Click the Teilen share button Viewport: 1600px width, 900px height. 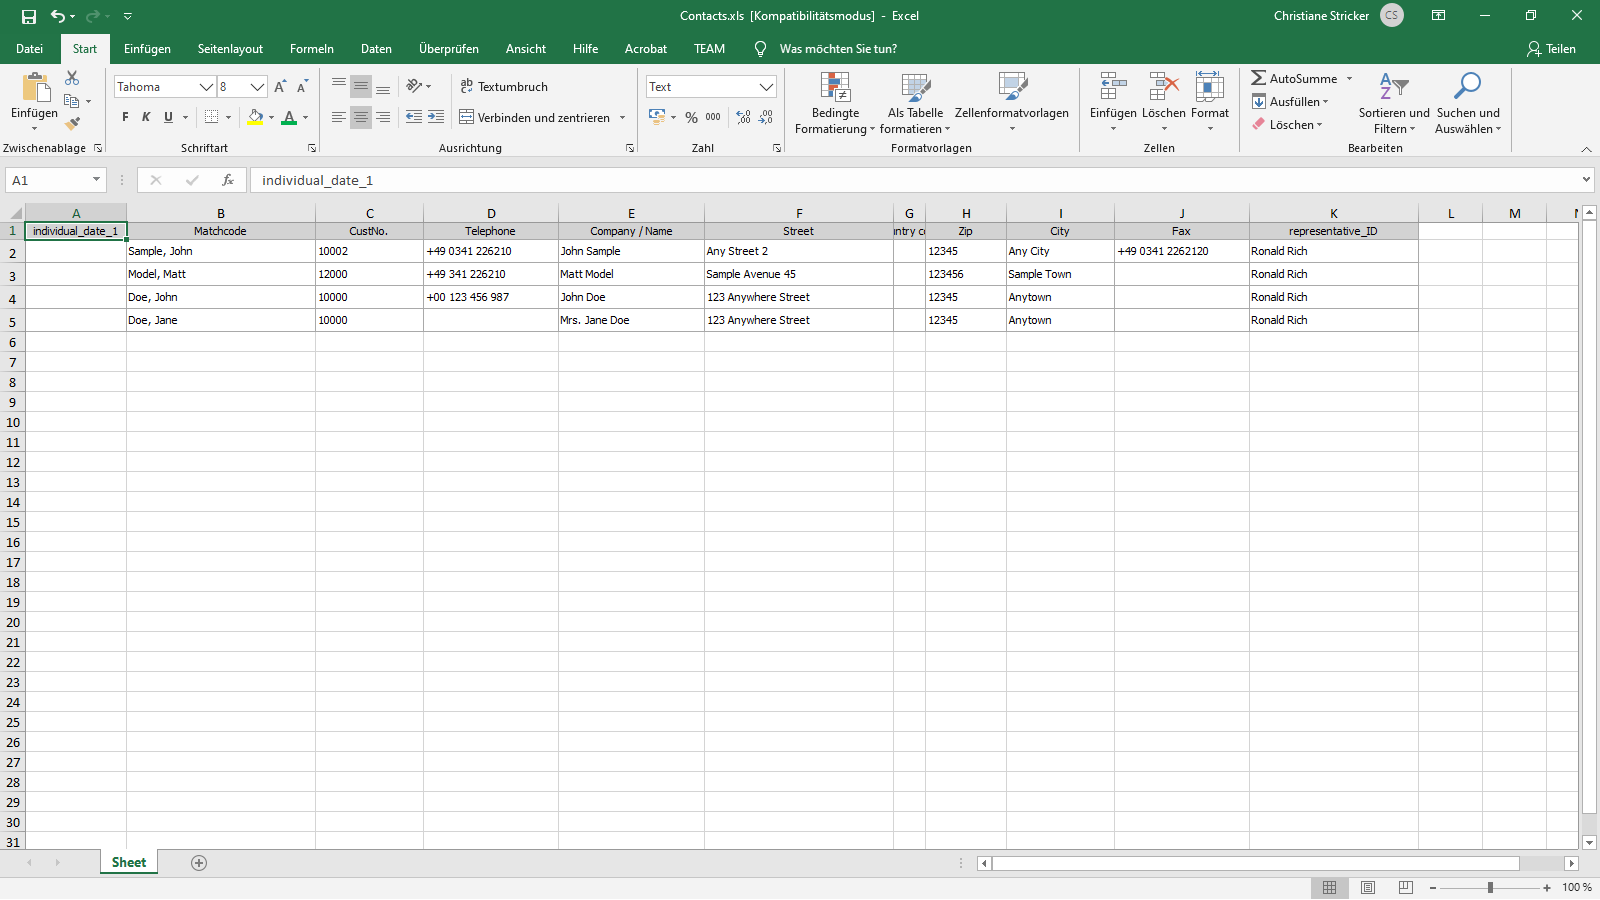point(1551,49)
